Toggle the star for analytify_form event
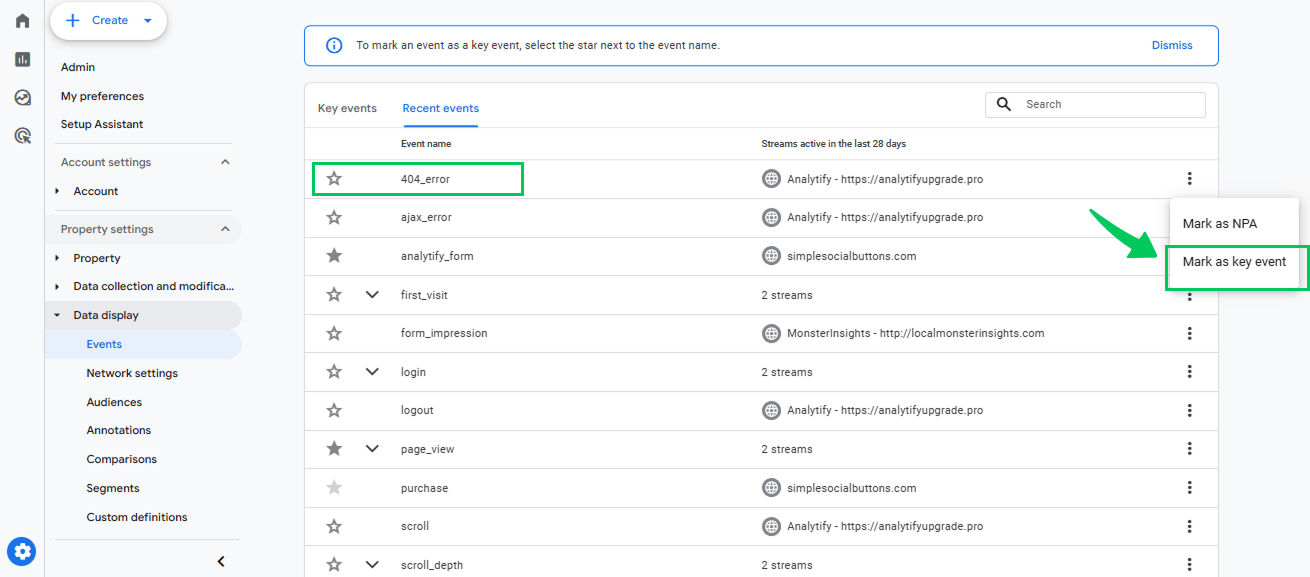Screen dimensions: 1310x577 pos(334,256)
